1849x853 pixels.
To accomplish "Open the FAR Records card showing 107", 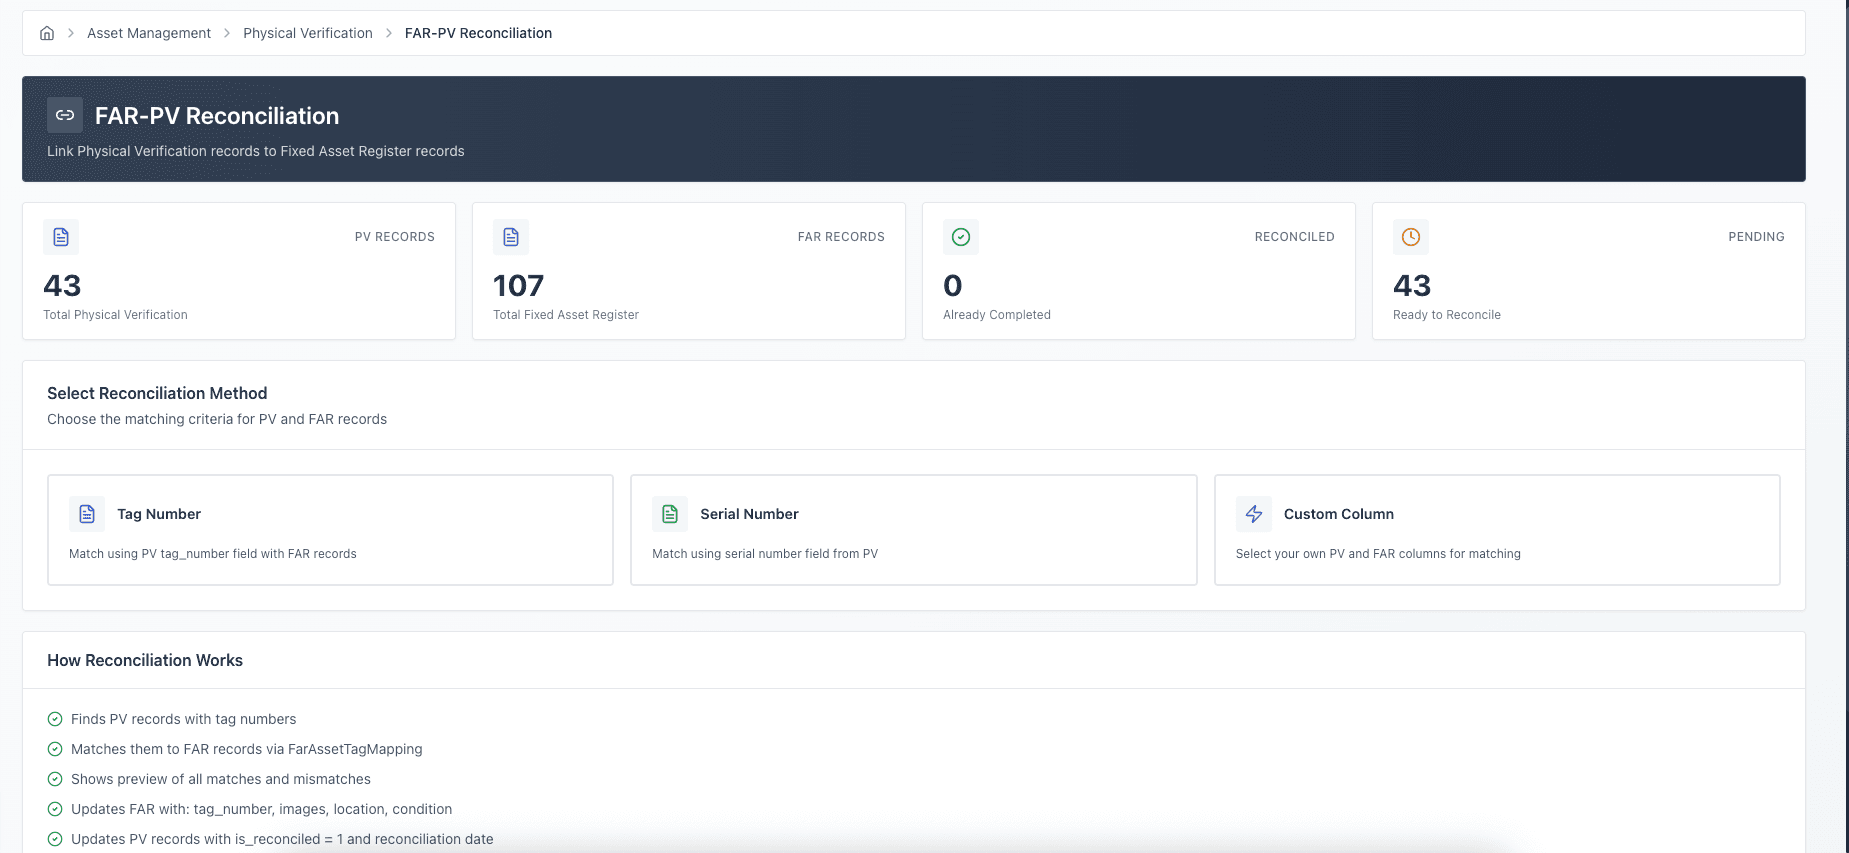I will tap(689, 271).
